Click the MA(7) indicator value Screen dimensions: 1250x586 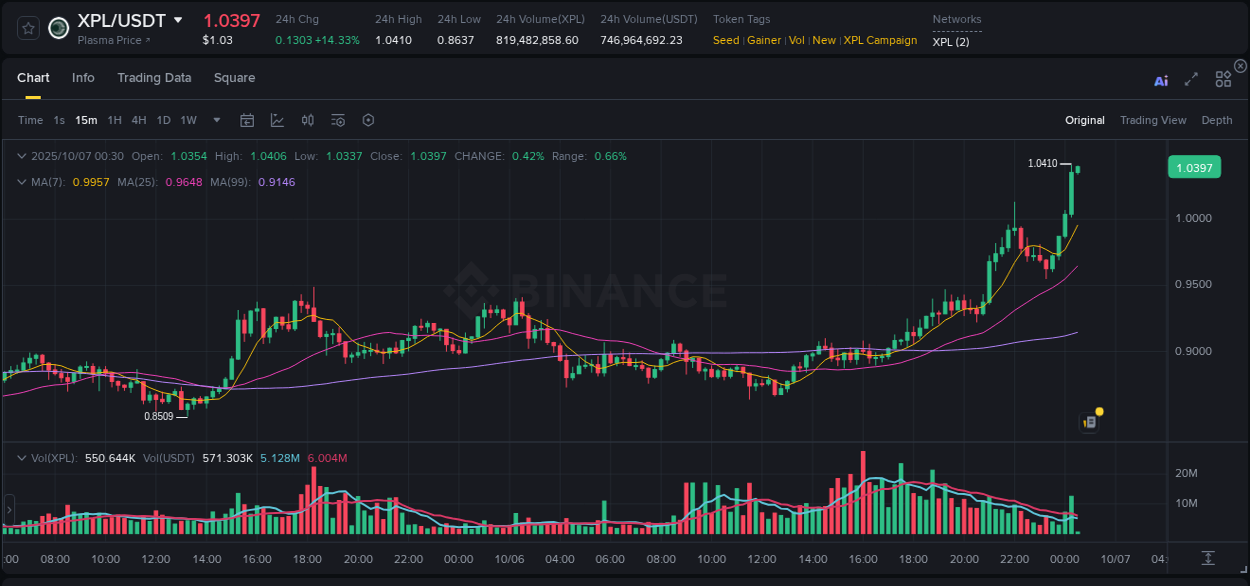click(90, 181)
